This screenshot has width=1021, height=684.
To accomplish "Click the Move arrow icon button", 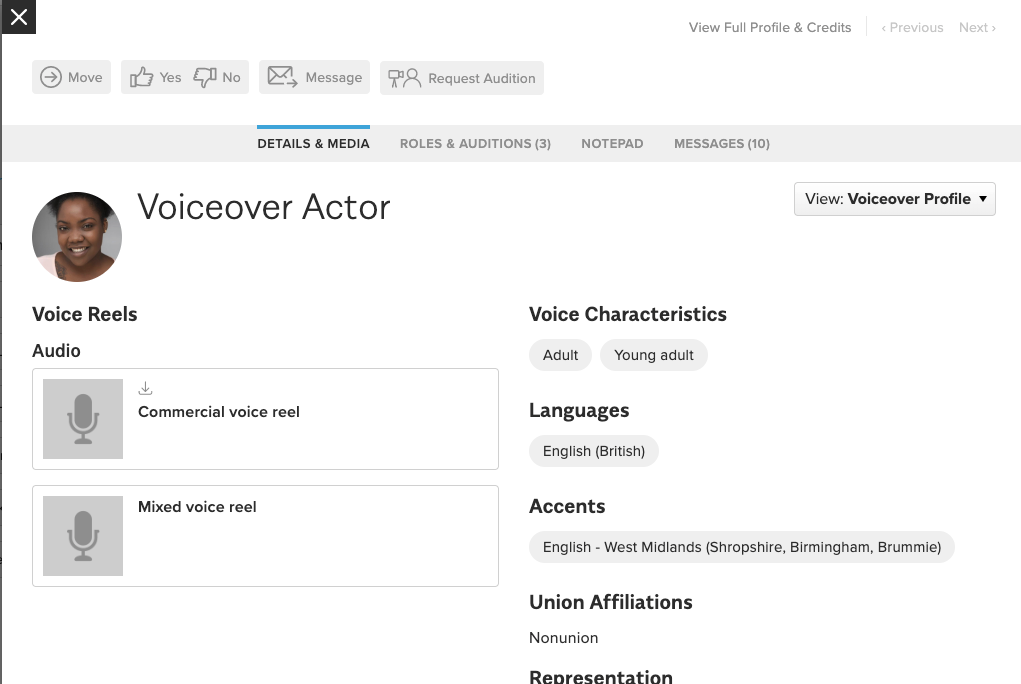I will point(71,78).
